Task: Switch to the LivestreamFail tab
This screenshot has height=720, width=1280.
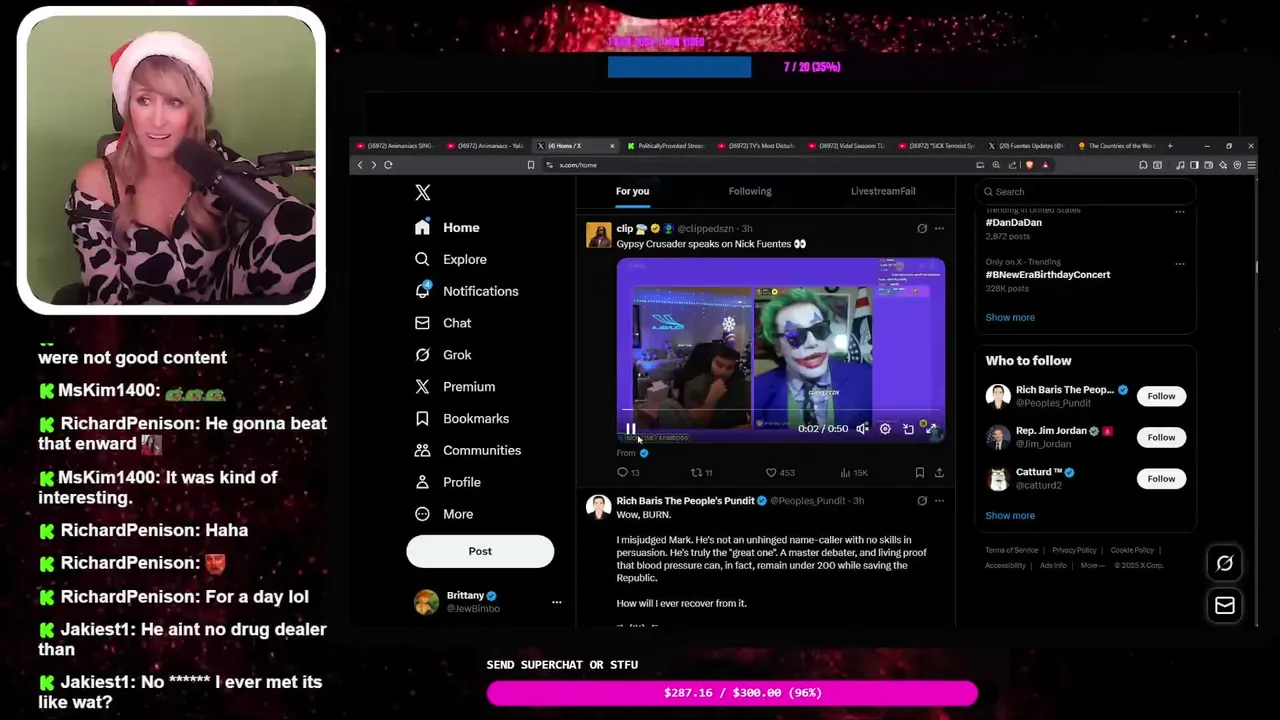Action: tap(883, 191)
